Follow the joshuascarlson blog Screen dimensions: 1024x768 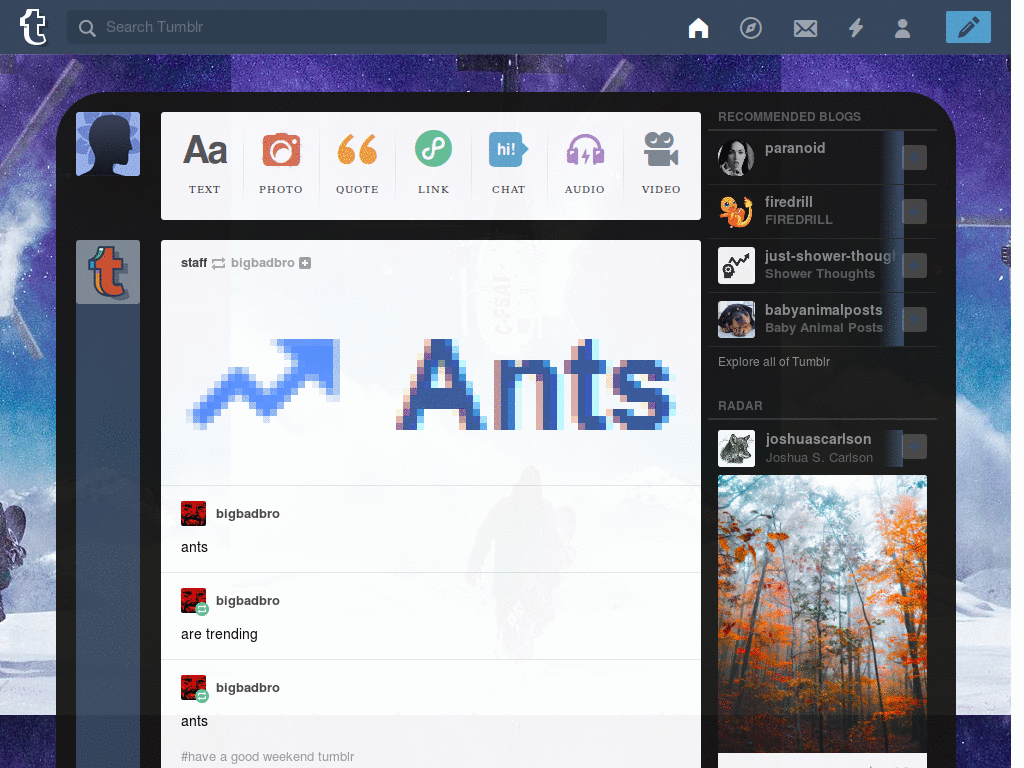914,447
